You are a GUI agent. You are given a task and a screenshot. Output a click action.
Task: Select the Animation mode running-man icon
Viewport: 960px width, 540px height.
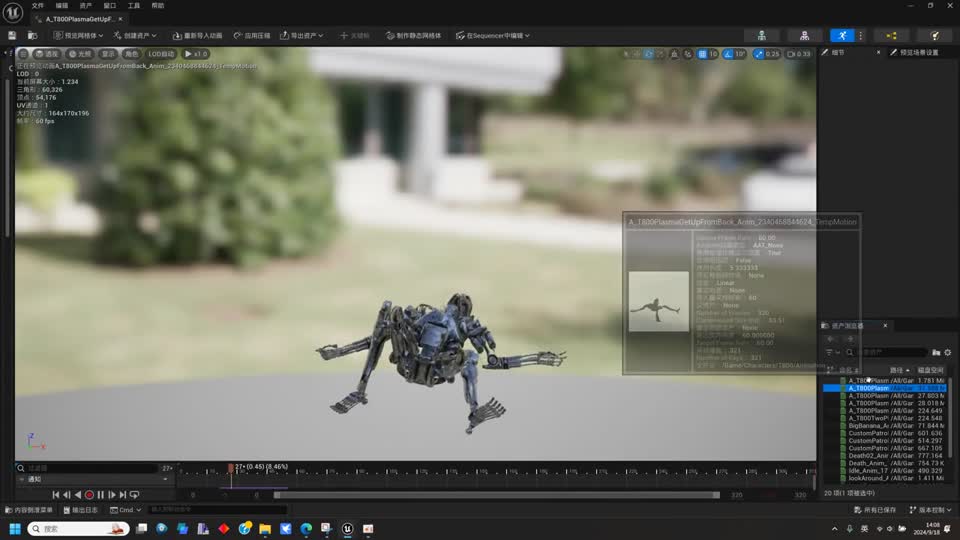844,35
